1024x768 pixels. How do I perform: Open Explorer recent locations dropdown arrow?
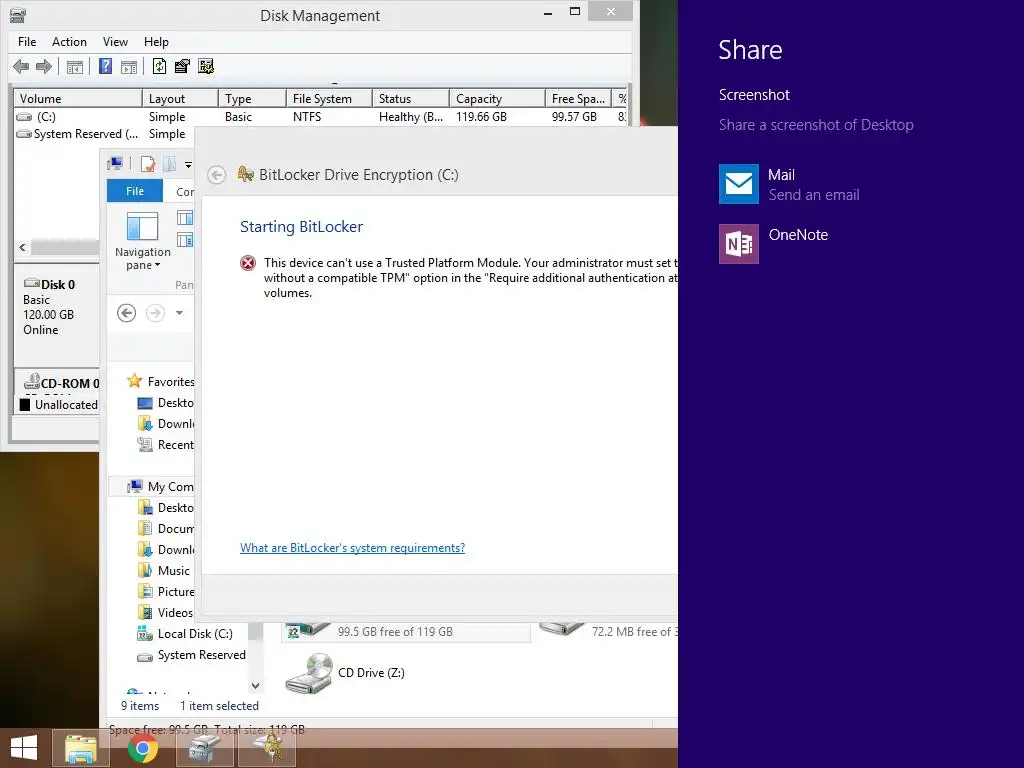pyautogui.click(x=179, y=313)
